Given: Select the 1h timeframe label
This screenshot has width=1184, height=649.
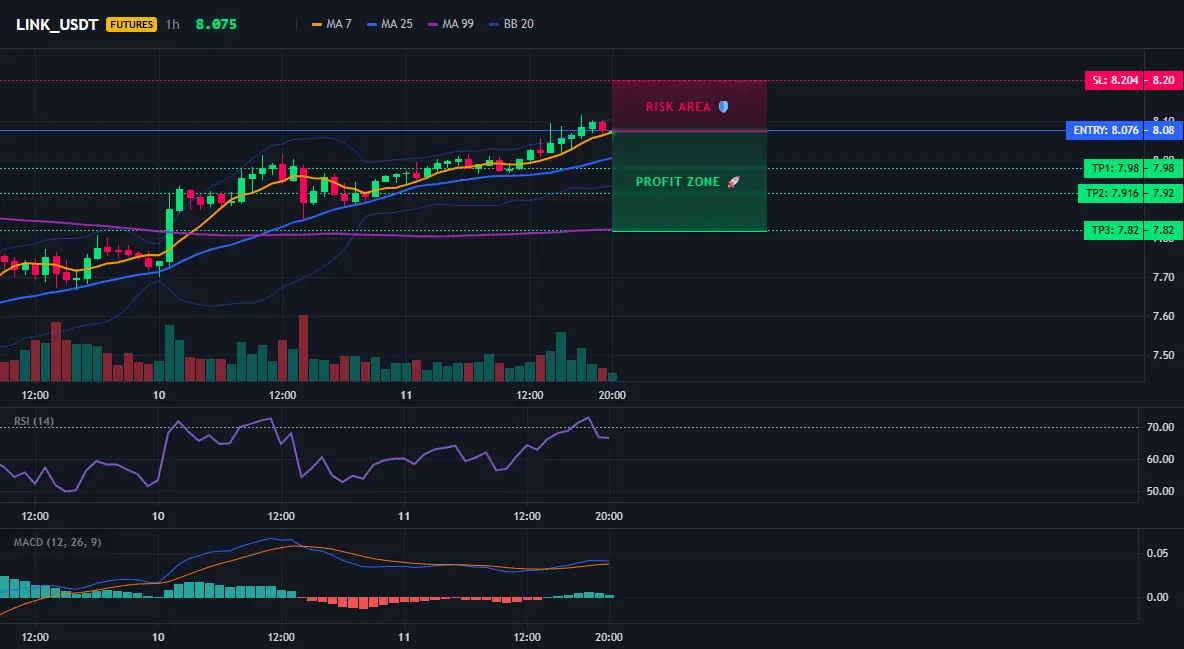Looking at the screenshot, I should [x=173, y=24].
